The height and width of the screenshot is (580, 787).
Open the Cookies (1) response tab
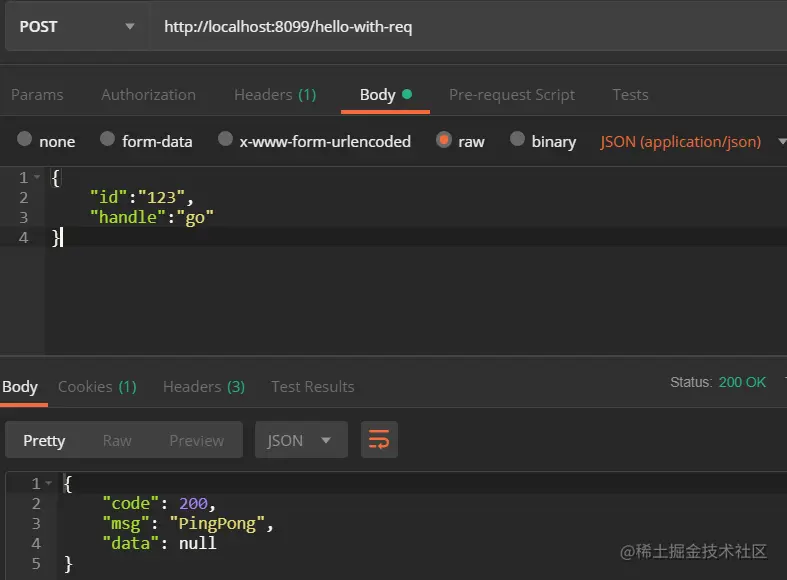pyautogui.click(x=97, y=387)
